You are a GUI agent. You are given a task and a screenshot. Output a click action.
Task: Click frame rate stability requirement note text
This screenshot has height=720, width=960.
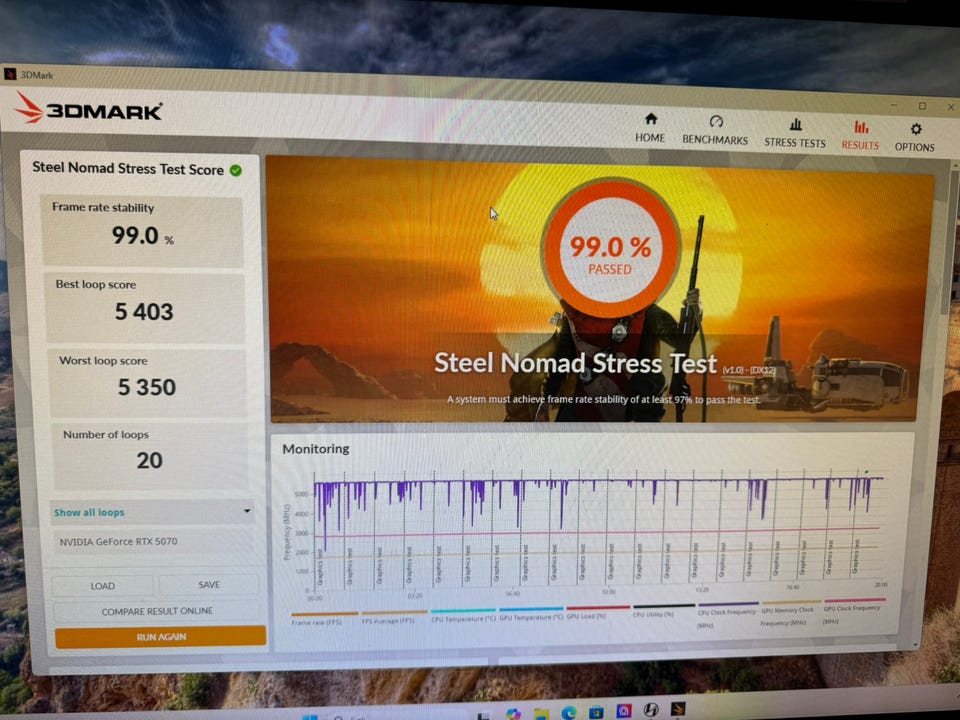pyautogui.click(x=604, y=399)
